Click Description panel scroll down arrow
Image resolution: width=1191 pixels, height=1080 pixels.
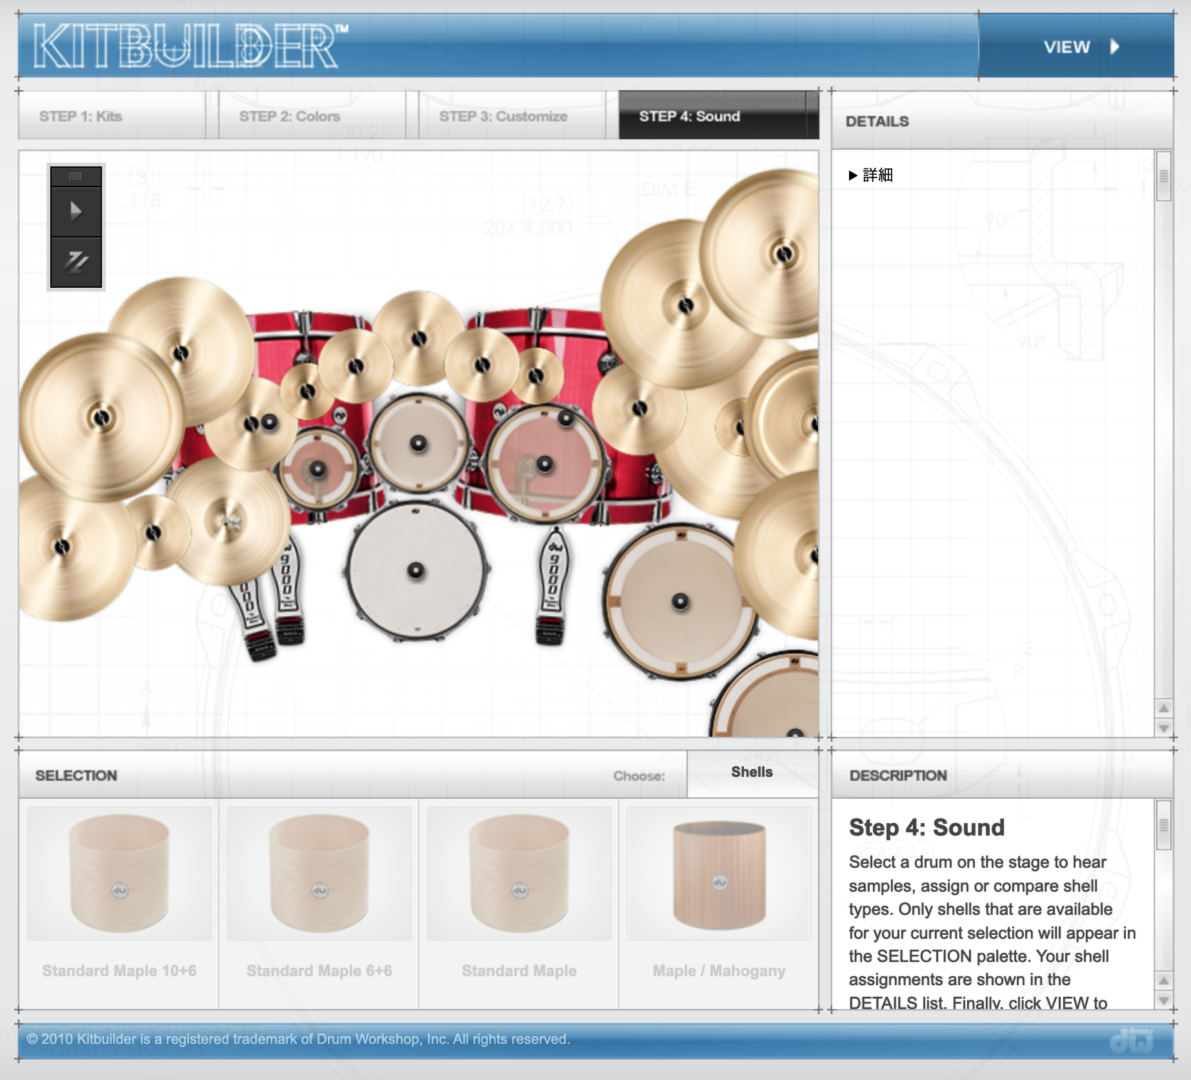pos(1164,1000)
